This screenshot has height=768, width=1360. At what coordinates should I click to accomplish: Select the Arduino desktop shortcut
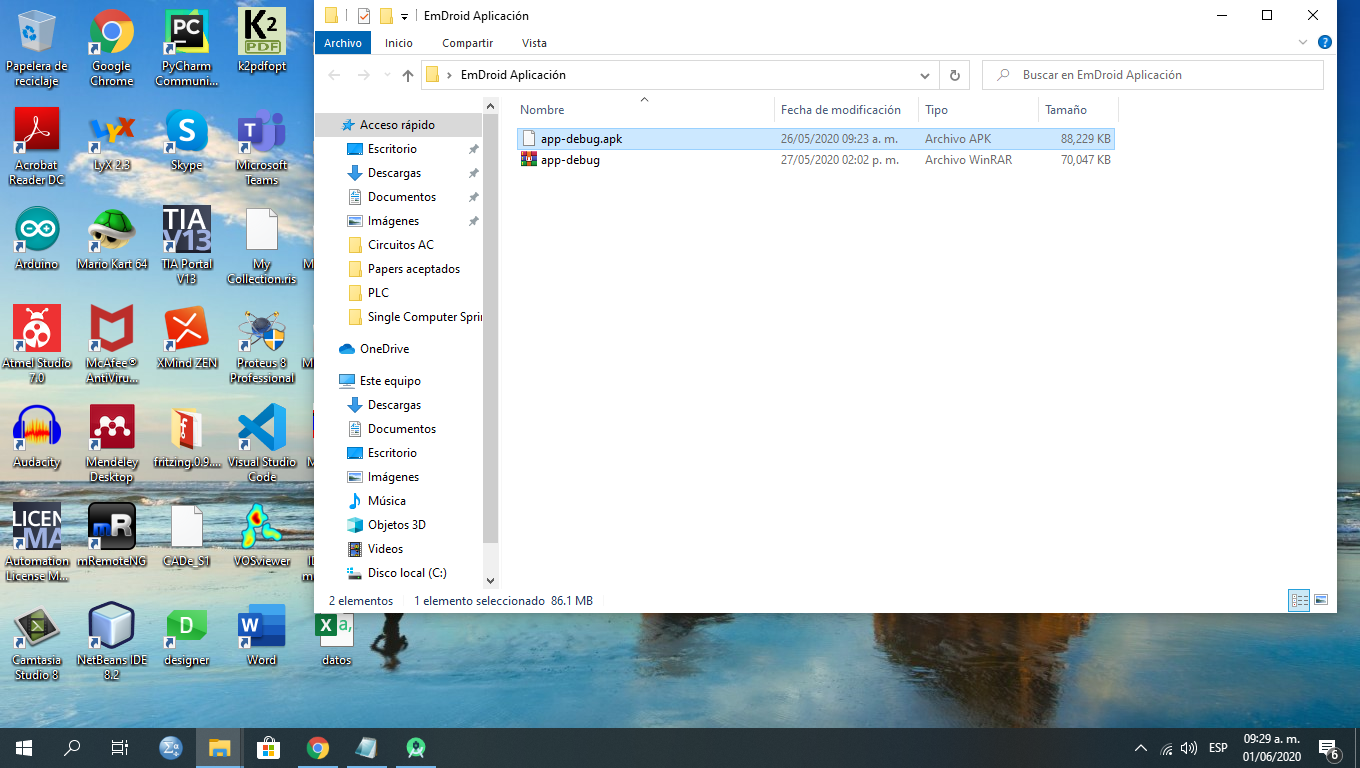(37, 240)
